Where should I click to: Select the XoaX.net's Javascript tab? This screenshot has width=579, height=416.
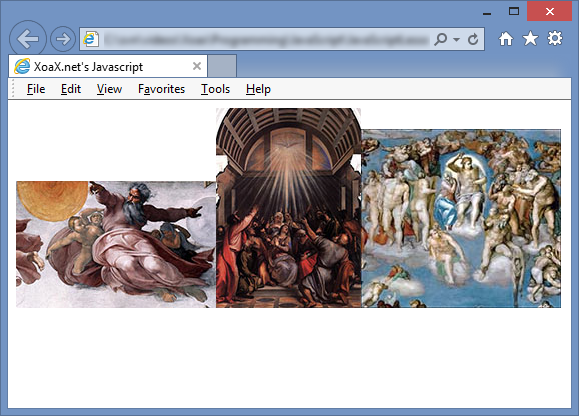click(x=107, y=66)
